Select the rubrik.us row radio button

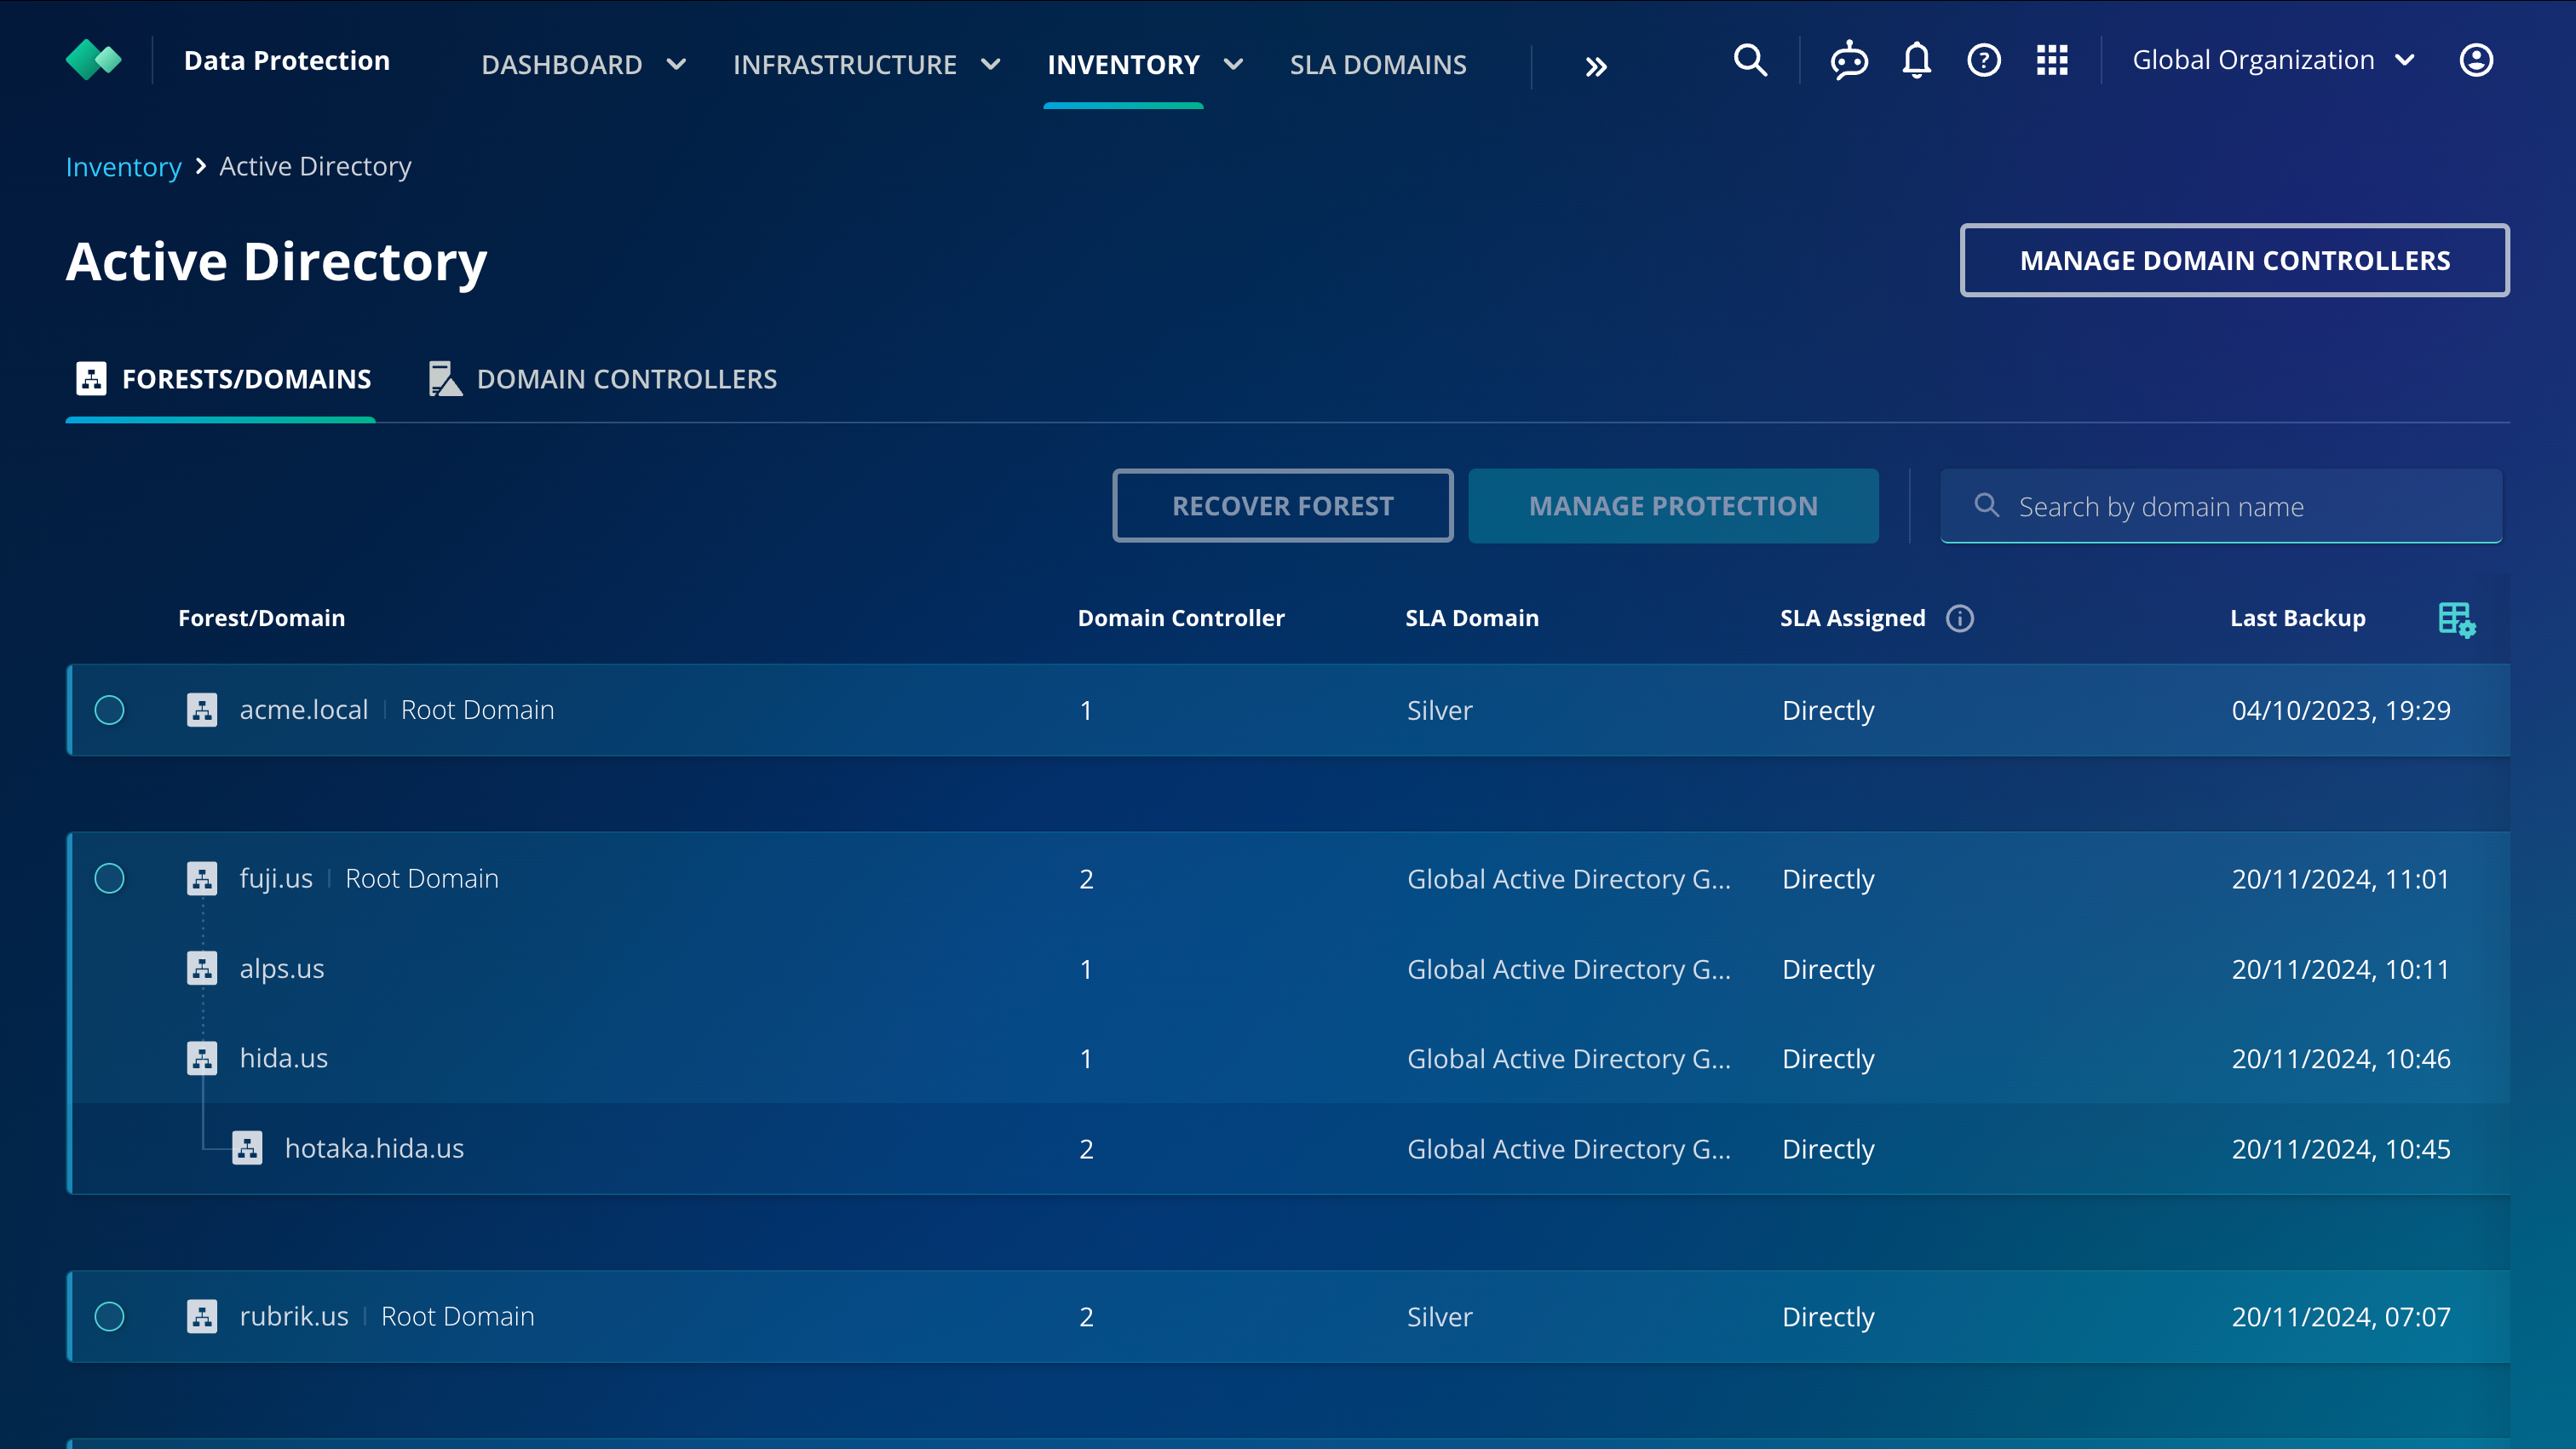110,1317
